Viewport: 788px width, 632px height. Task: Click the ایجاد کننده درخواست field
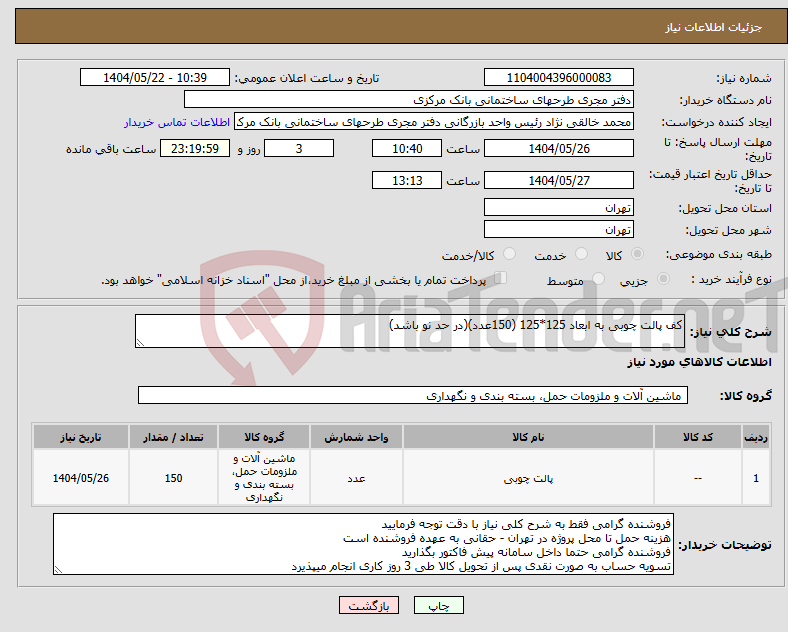[x=434, y=122]
